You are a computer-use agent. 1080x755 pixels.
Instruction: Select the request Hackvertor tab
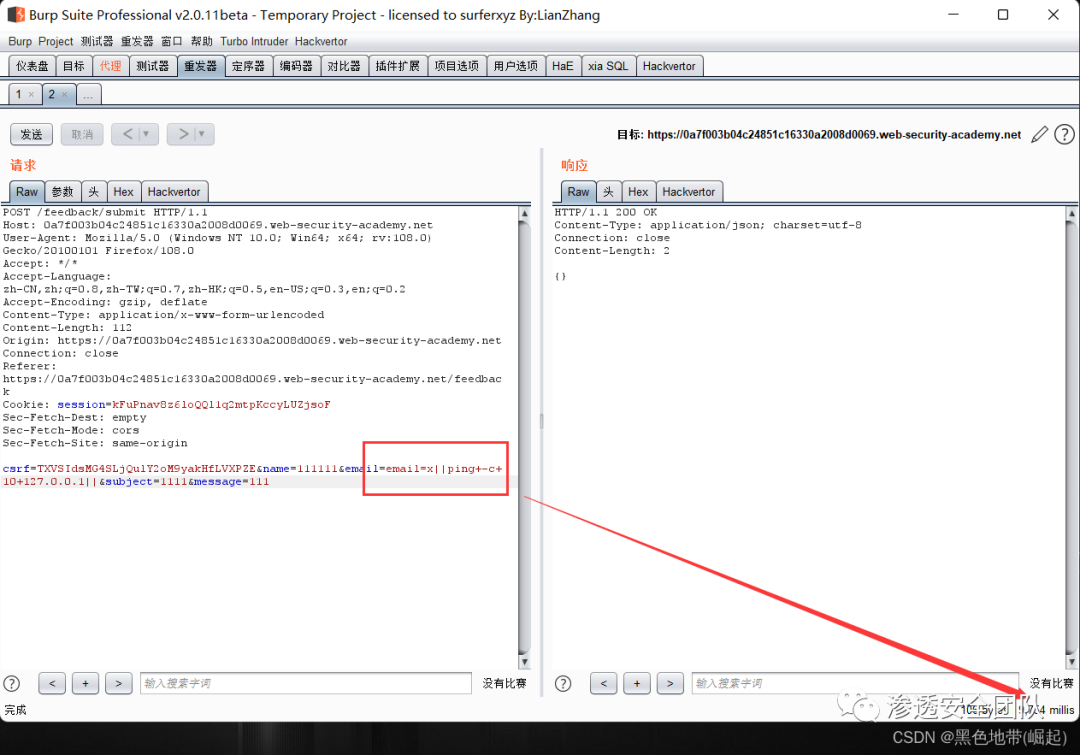(174, 192)
